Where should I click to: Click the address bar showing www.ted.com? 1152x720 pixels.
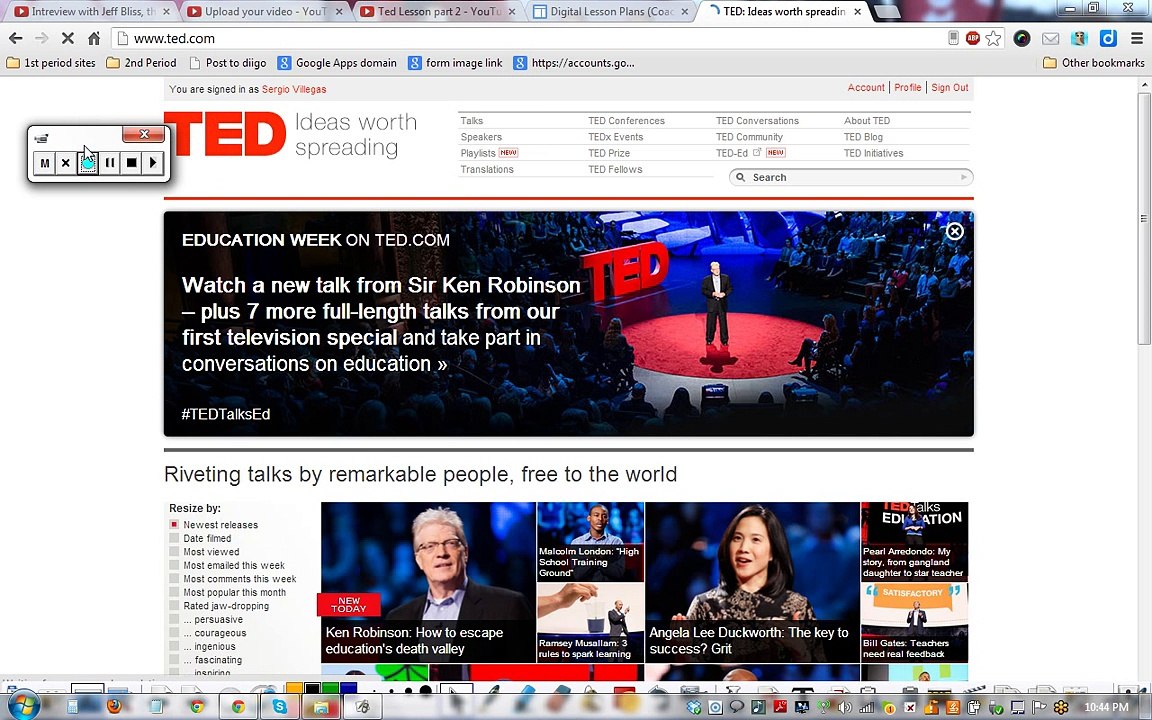529,38
